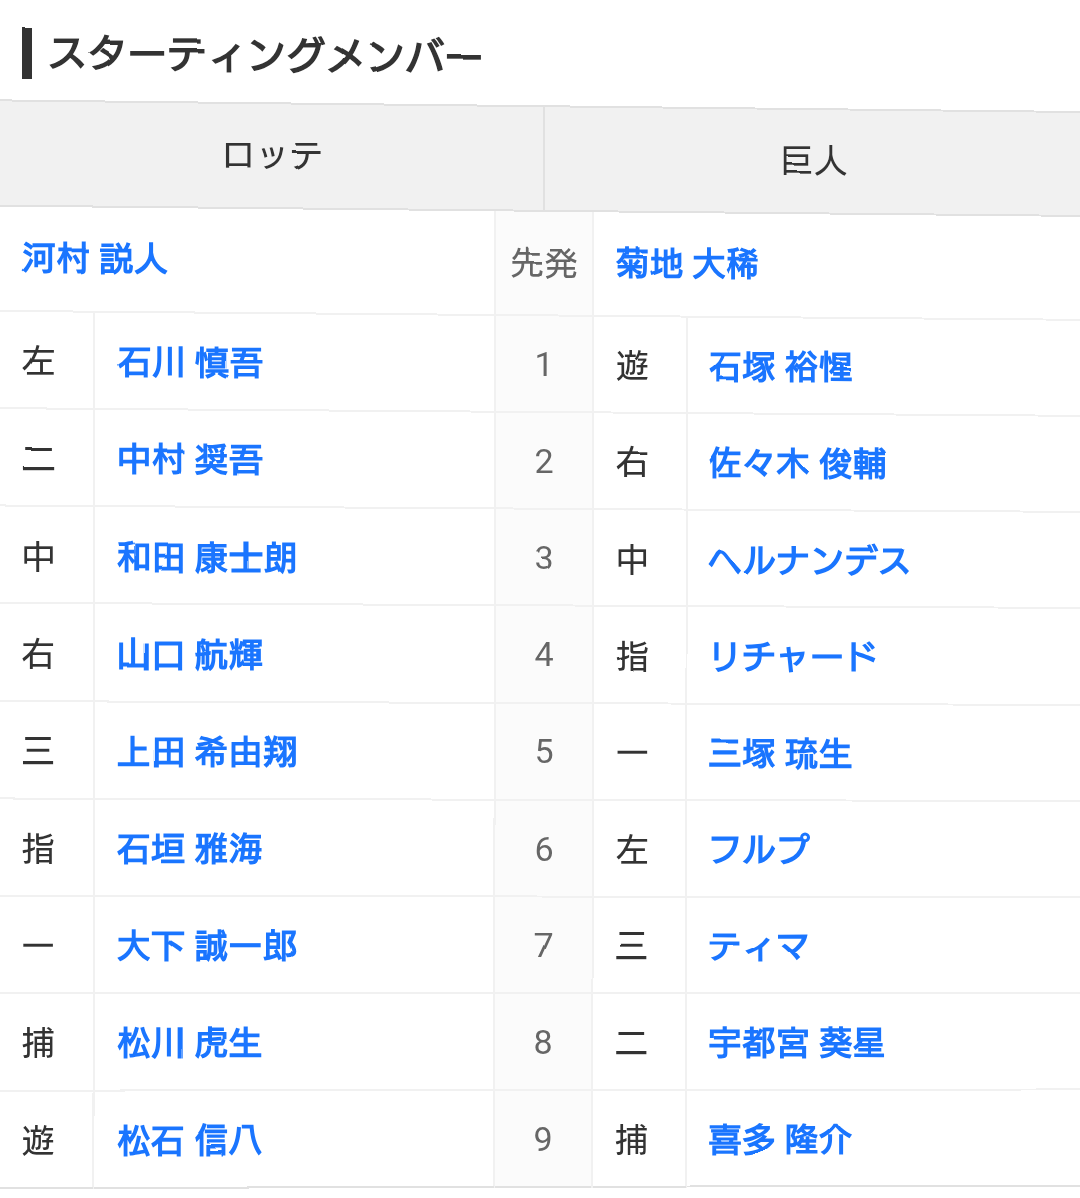This screenshot has width=1080, height=1198.
Task: Select Giants catcher 喜多 隆介
Action: (x=781, y=1140)
